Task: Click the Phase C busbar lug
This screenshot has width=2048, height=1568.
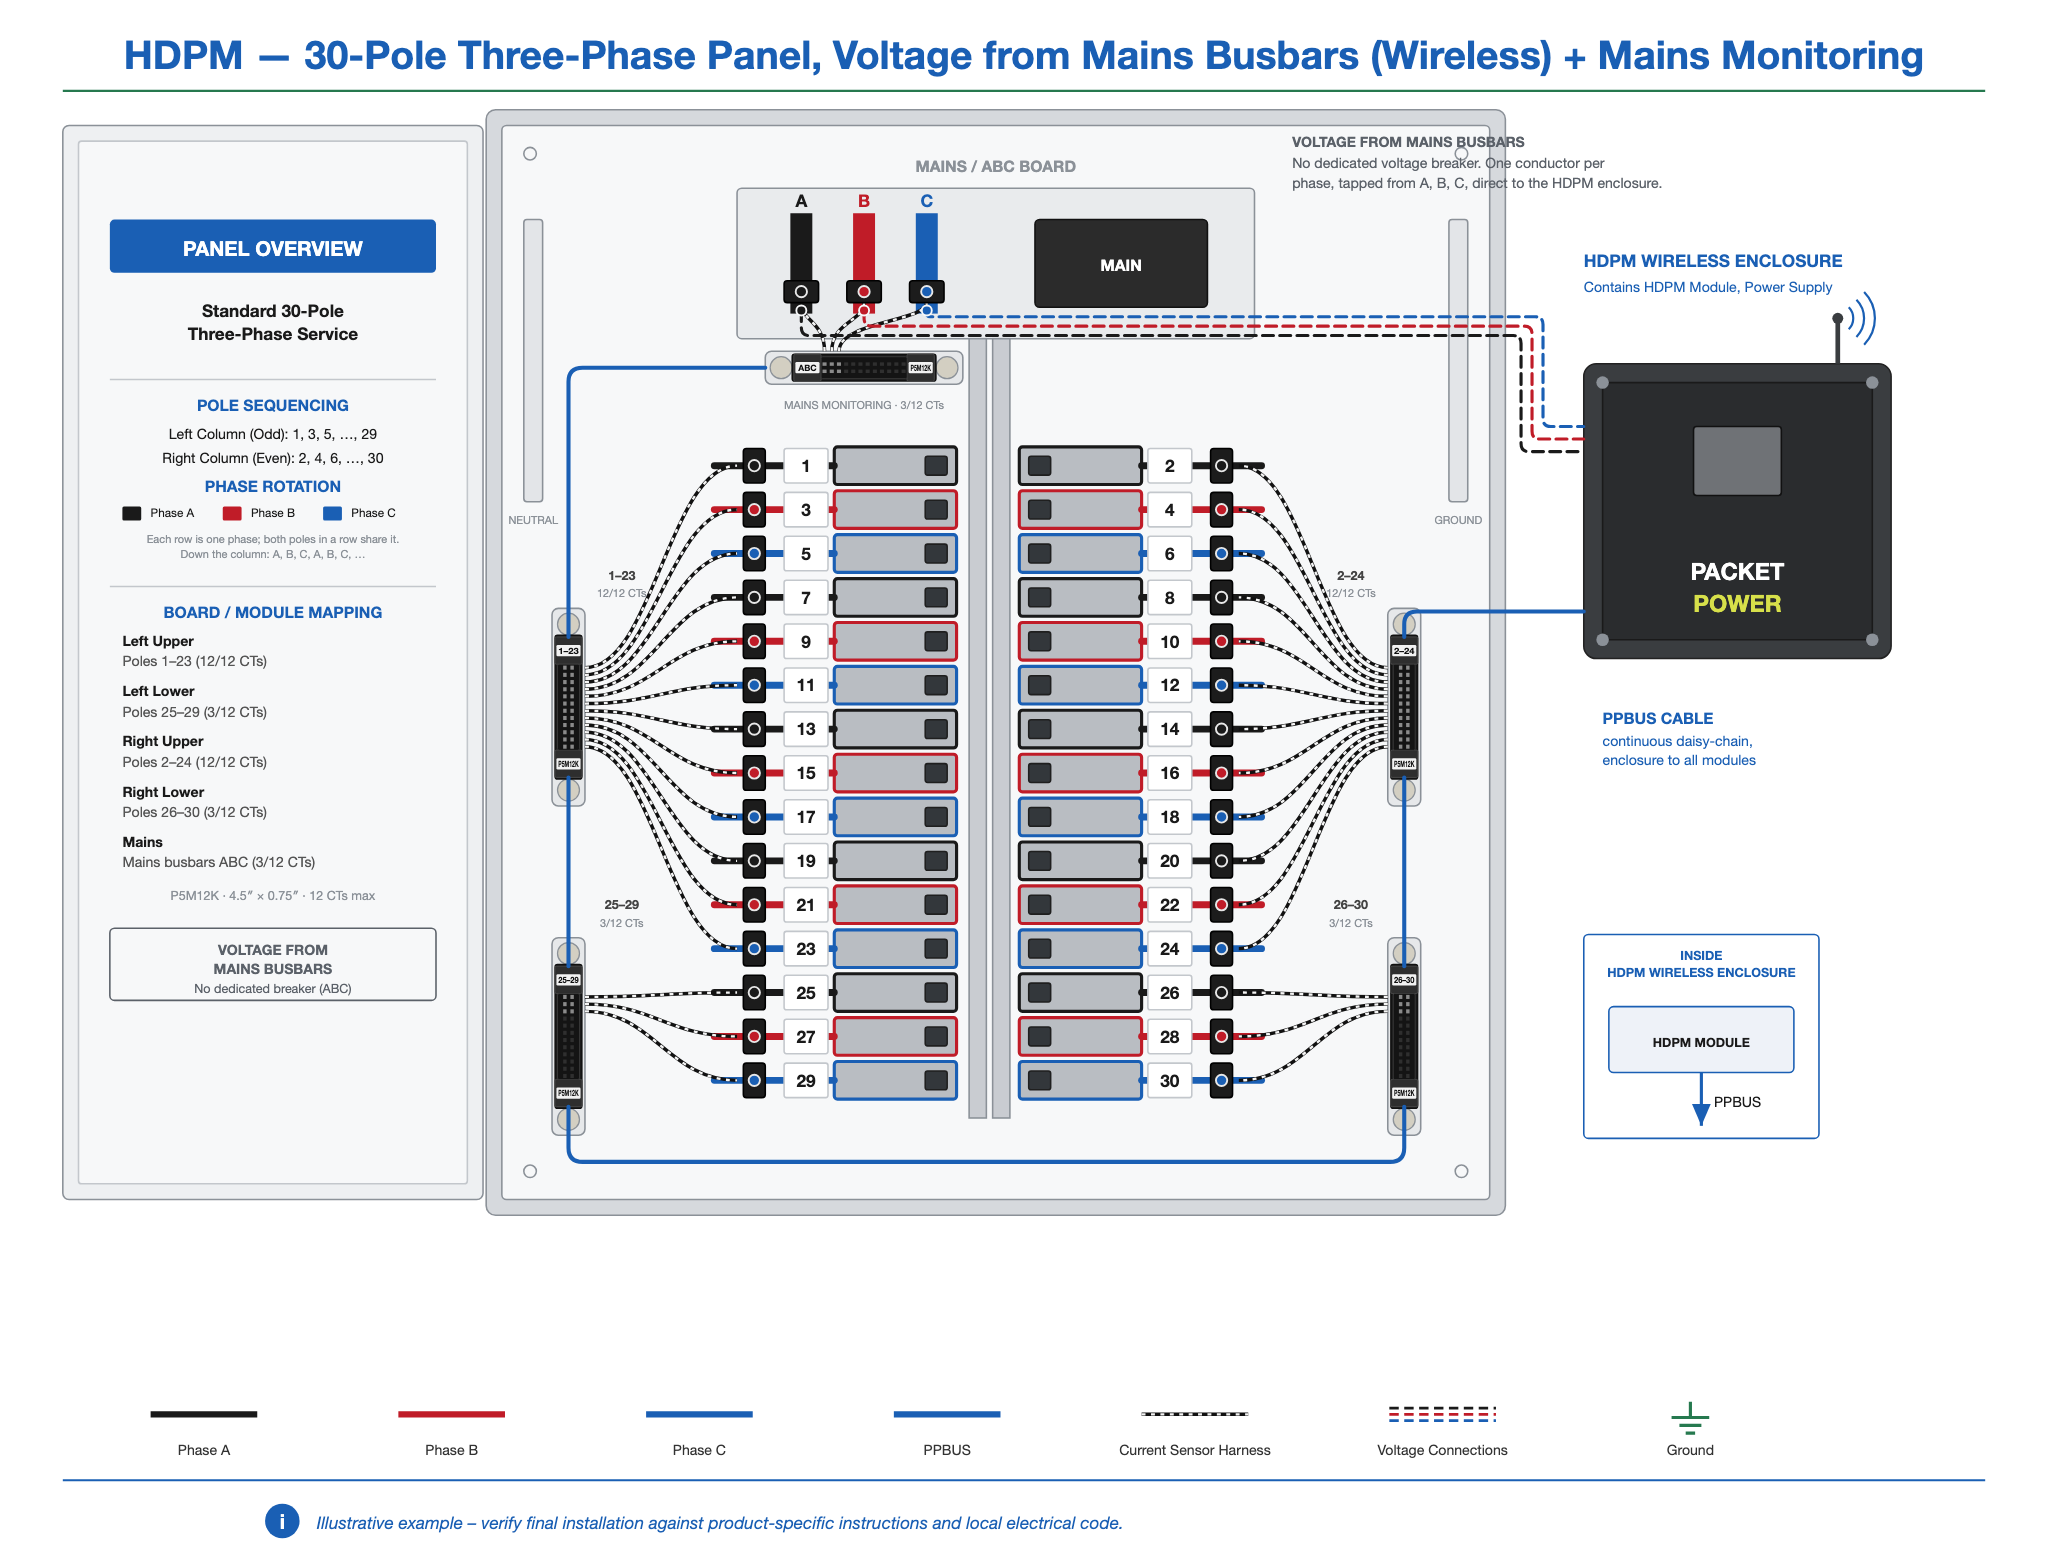Action: 927,292
